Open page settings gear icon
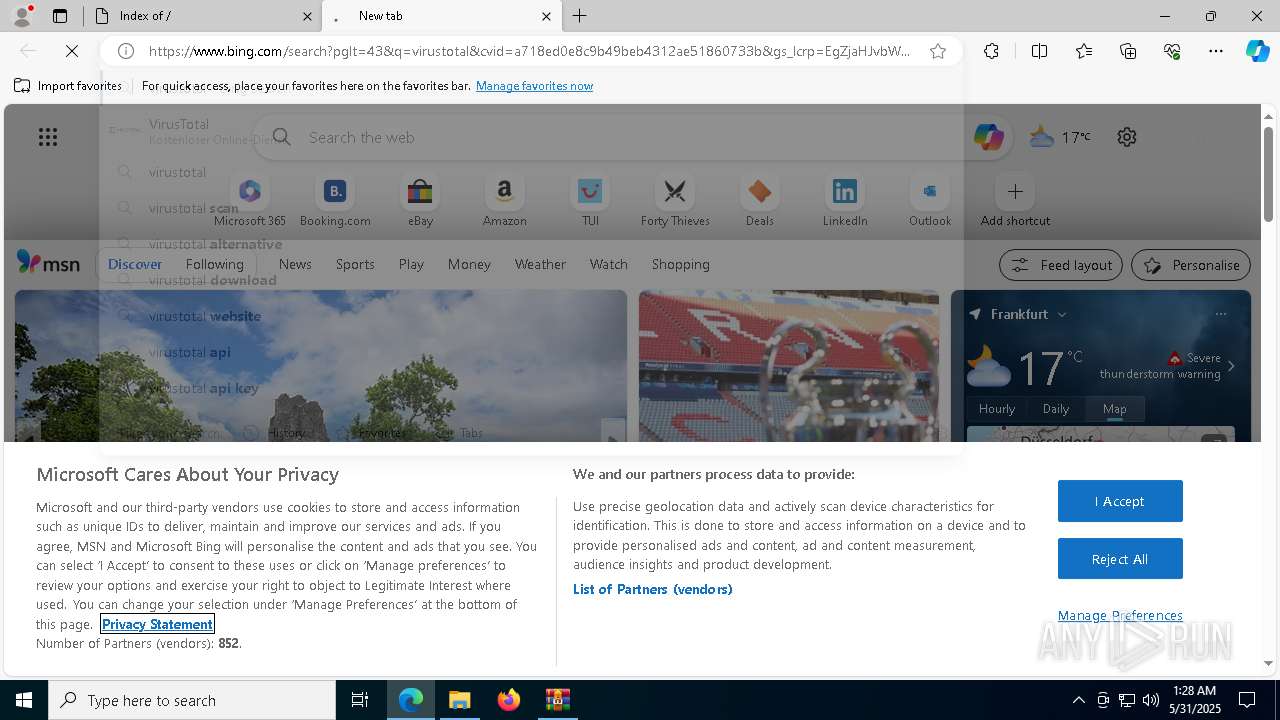 pyautogui.click(x=1127, y=137)
